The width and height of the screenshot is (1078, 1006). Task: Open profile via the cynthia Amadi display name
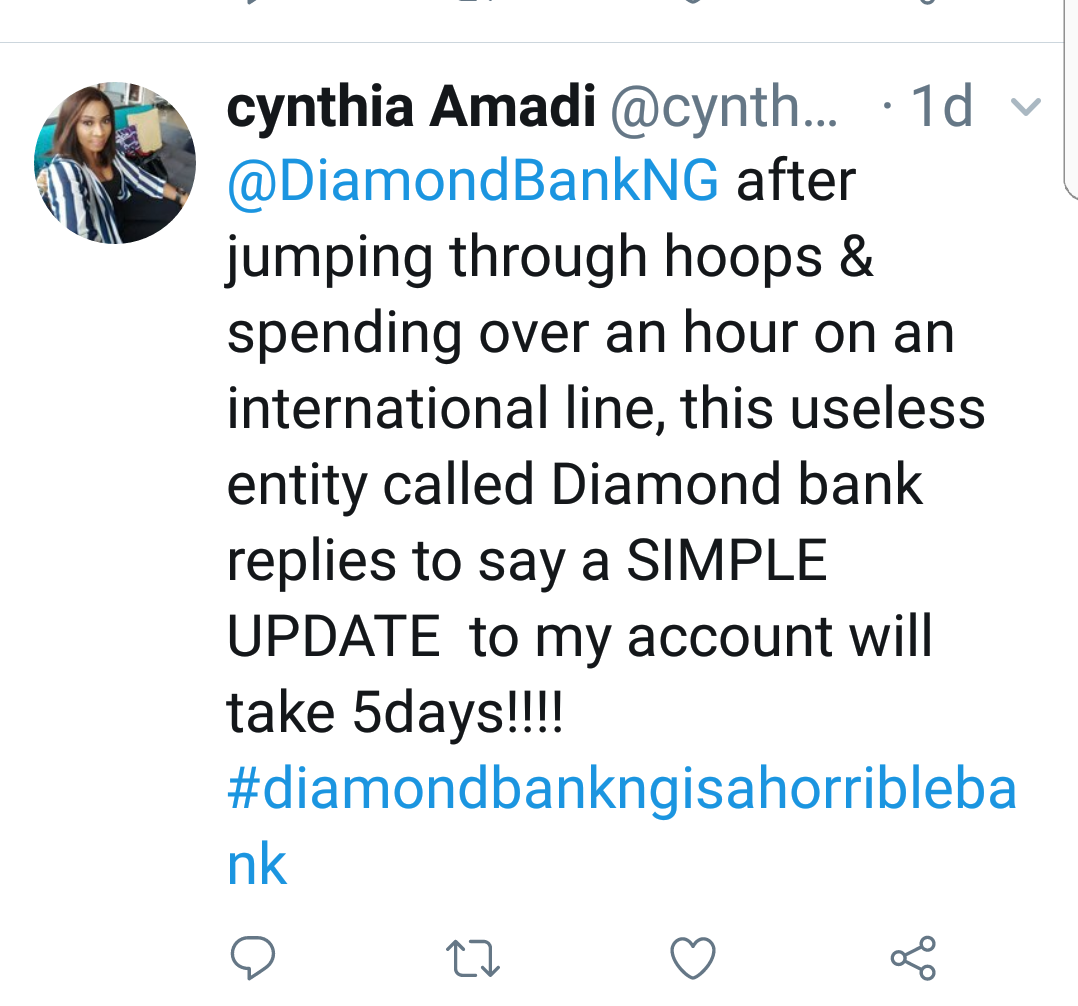click(x=410, y=107)
